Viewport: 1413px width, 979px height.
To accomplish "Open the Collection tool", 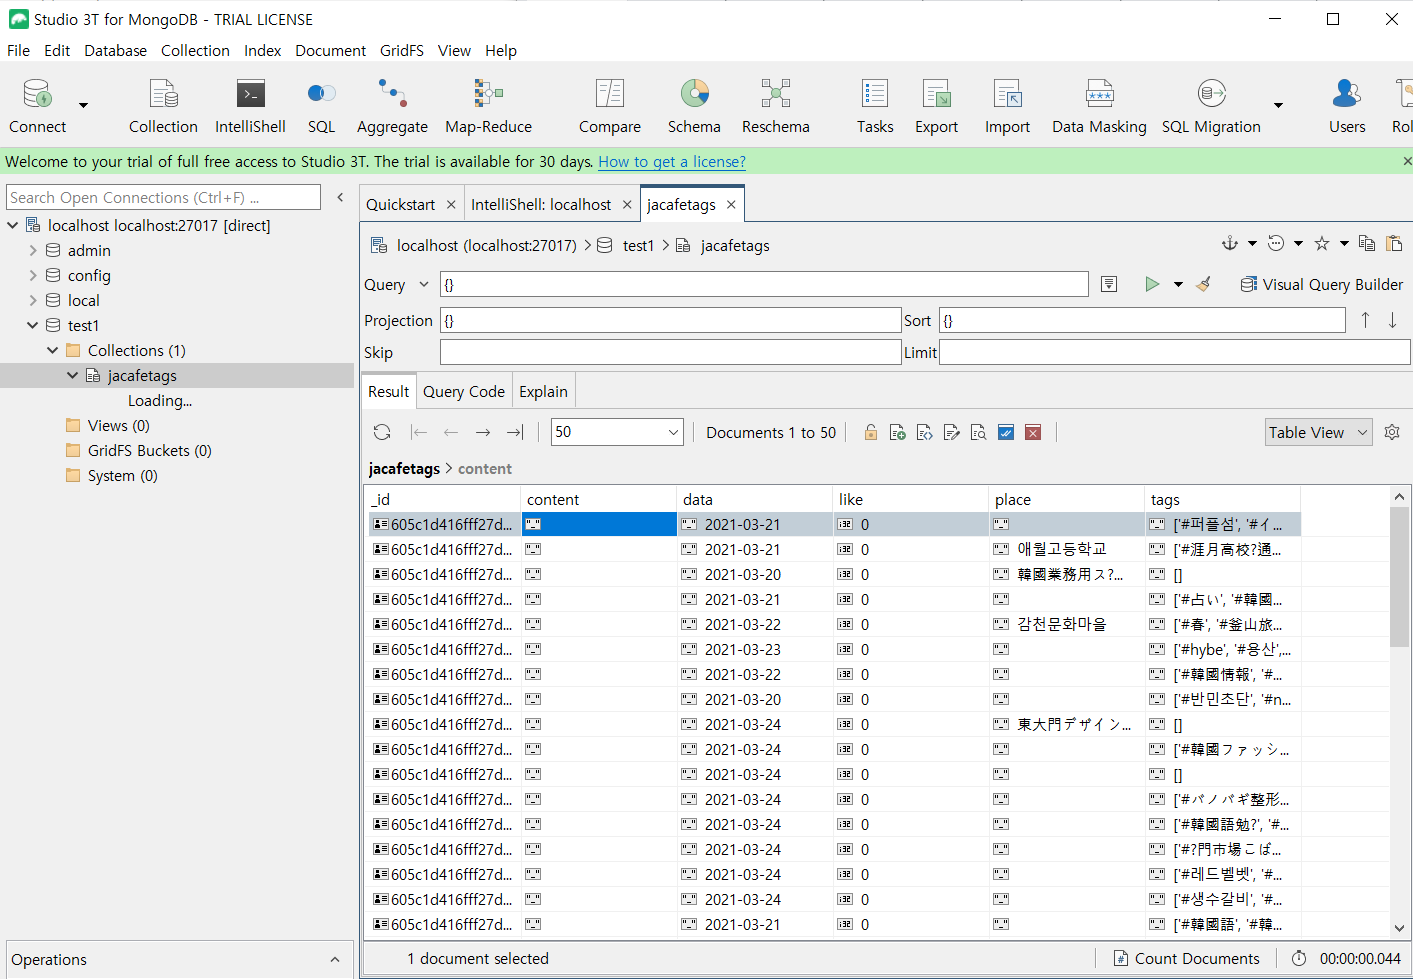I will click(x=163, y=106).
